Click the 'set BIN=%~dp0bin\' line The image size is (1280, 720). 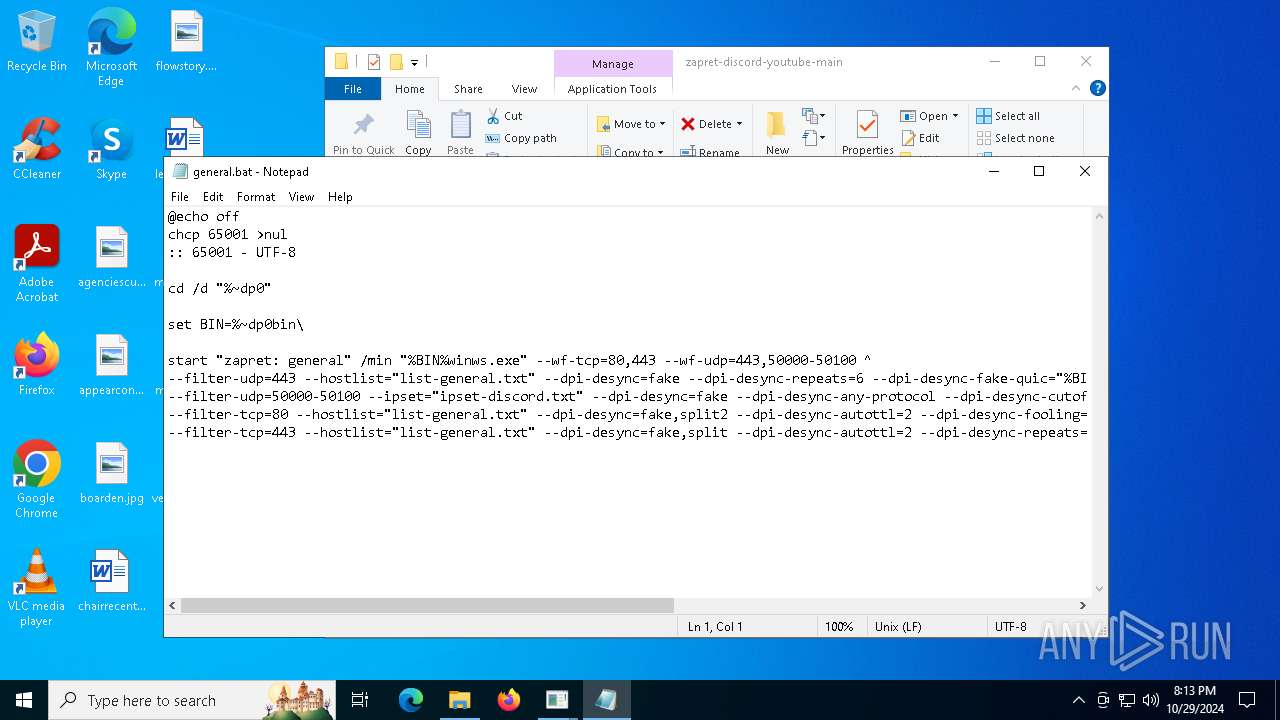pos(236,324)
